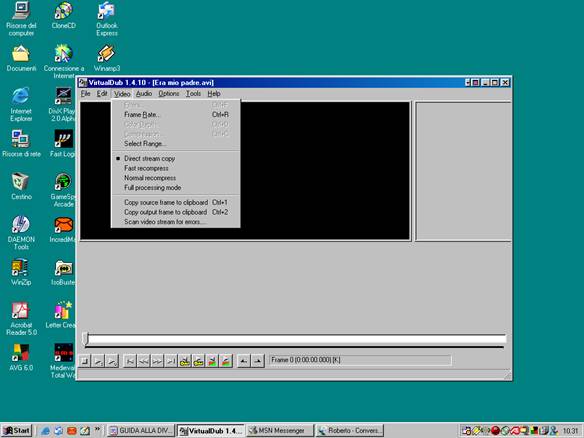Close the open Video menu
Viewport: 584px width, 438px height.
point(122,93)
